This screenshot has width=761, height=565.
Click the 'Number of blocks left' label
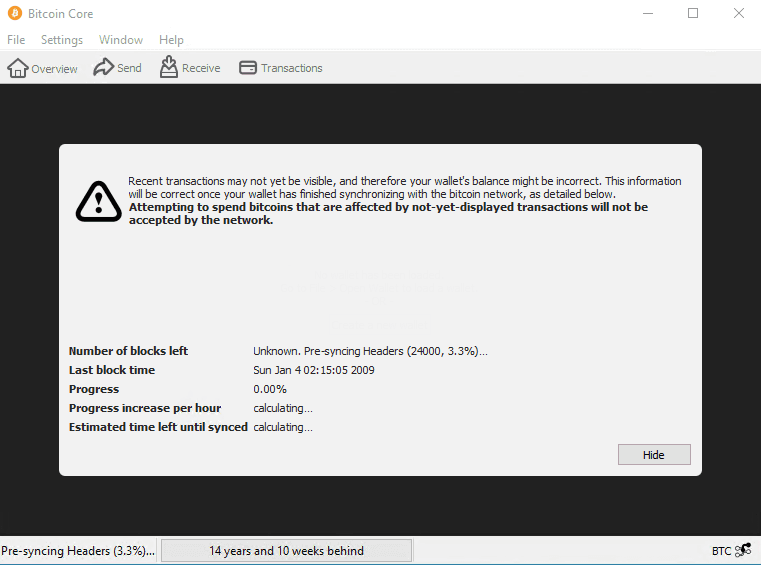[128, 350]
